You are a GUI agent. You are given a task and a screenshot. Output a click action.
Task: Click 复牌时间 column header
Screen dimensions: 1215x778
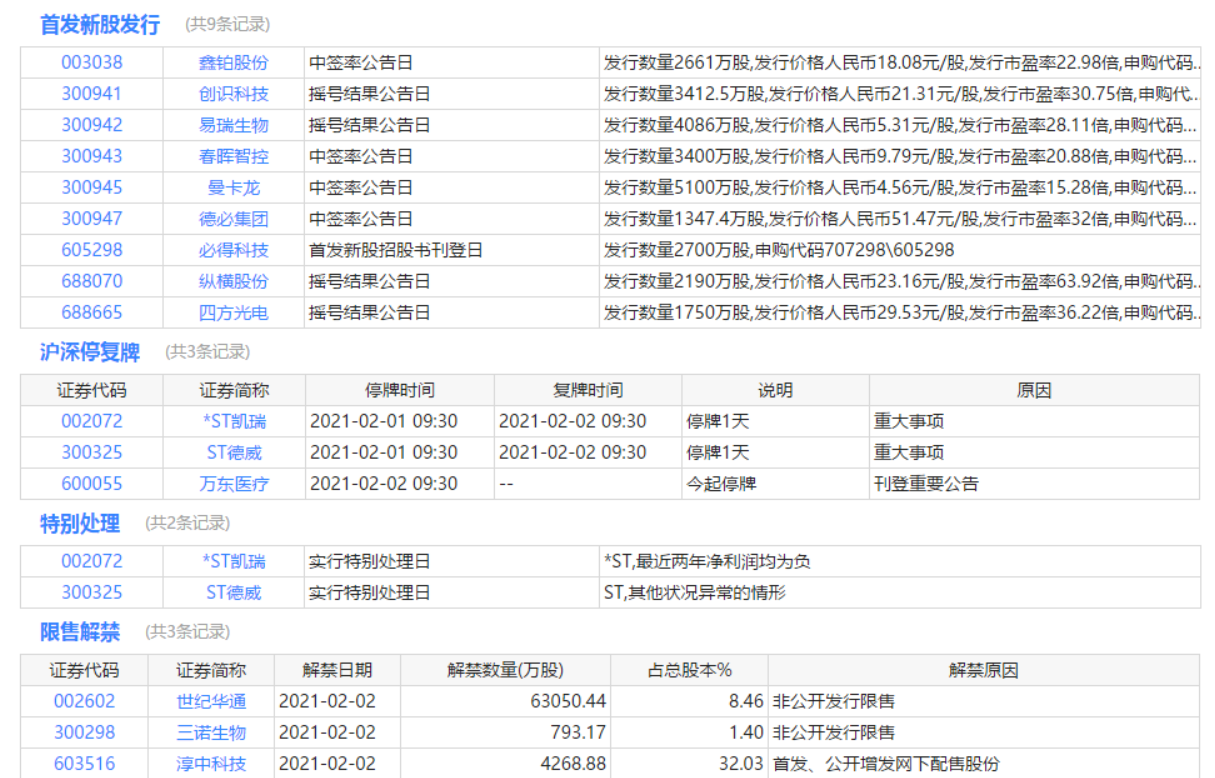click(x=588, y=390)
